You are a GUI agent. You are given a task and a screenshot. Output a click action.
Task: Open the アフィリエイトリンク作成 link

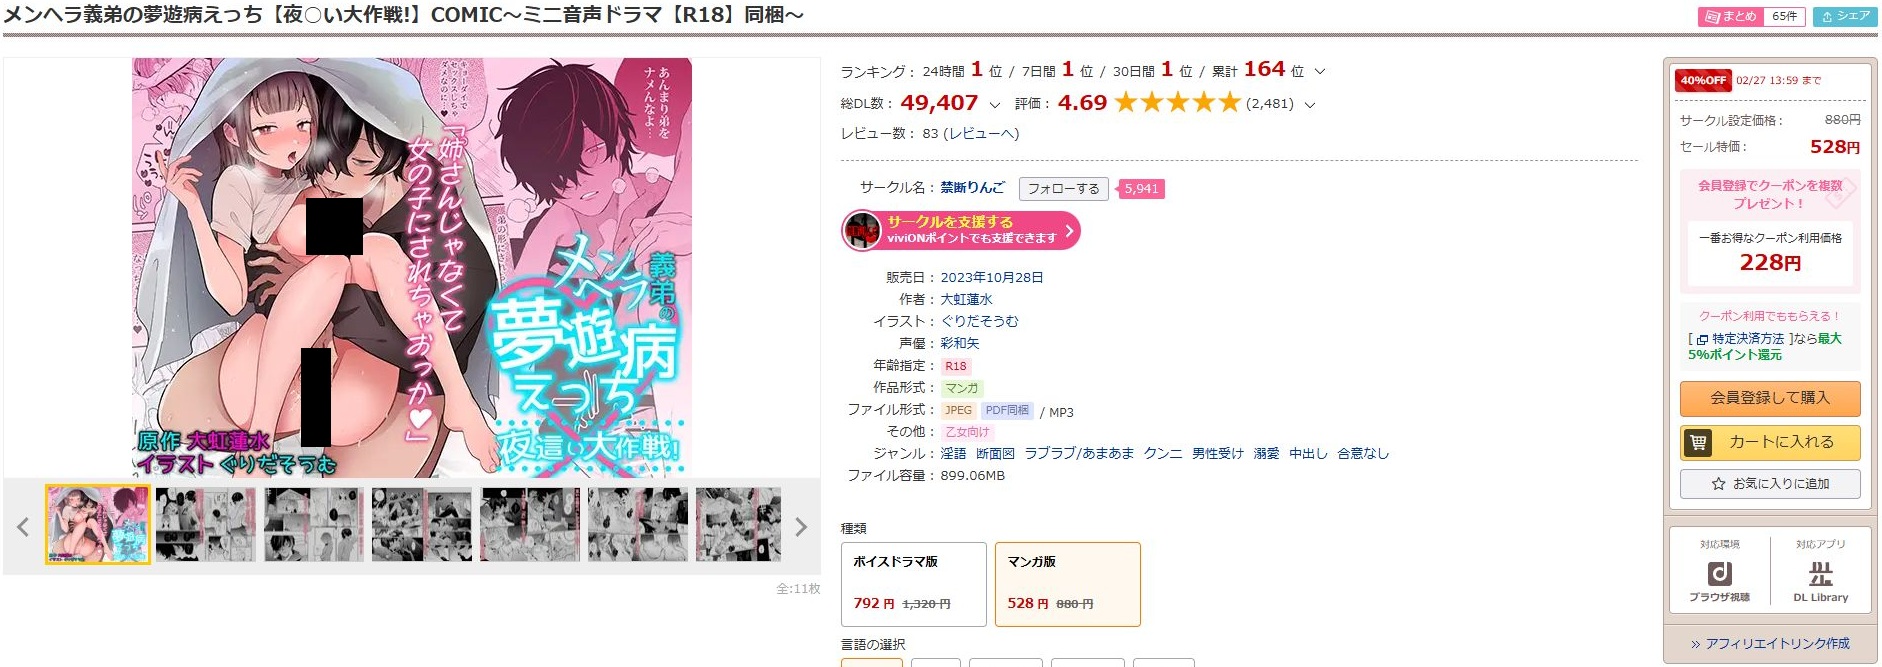1770,643
